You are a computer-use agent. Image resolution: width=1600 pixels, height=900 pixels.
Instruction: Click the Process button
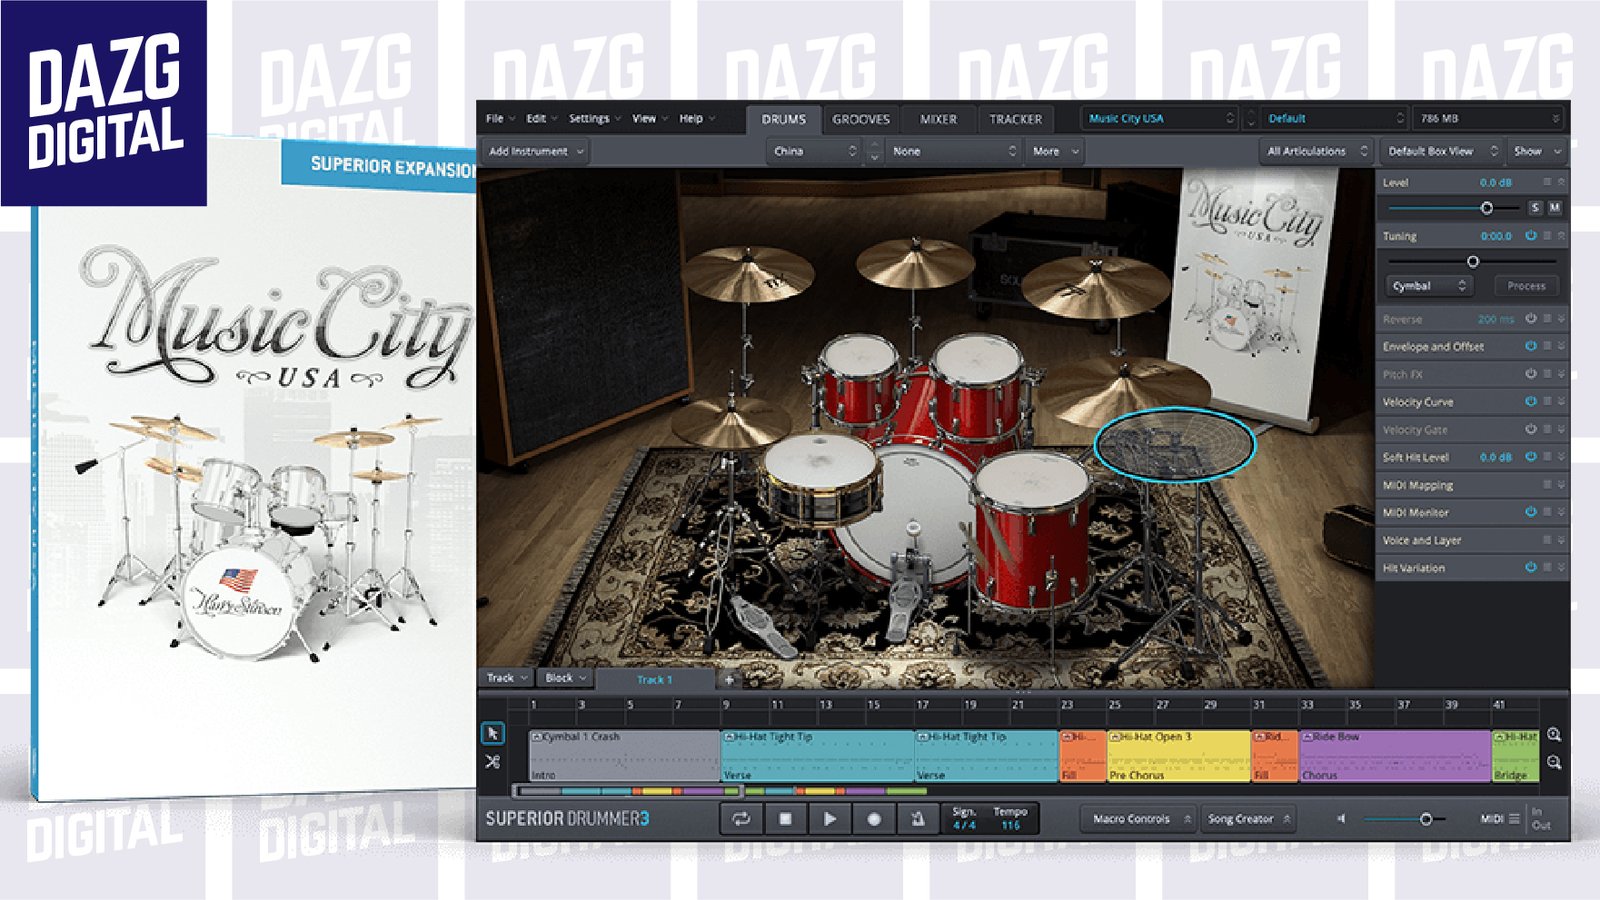click(1526, 286)
